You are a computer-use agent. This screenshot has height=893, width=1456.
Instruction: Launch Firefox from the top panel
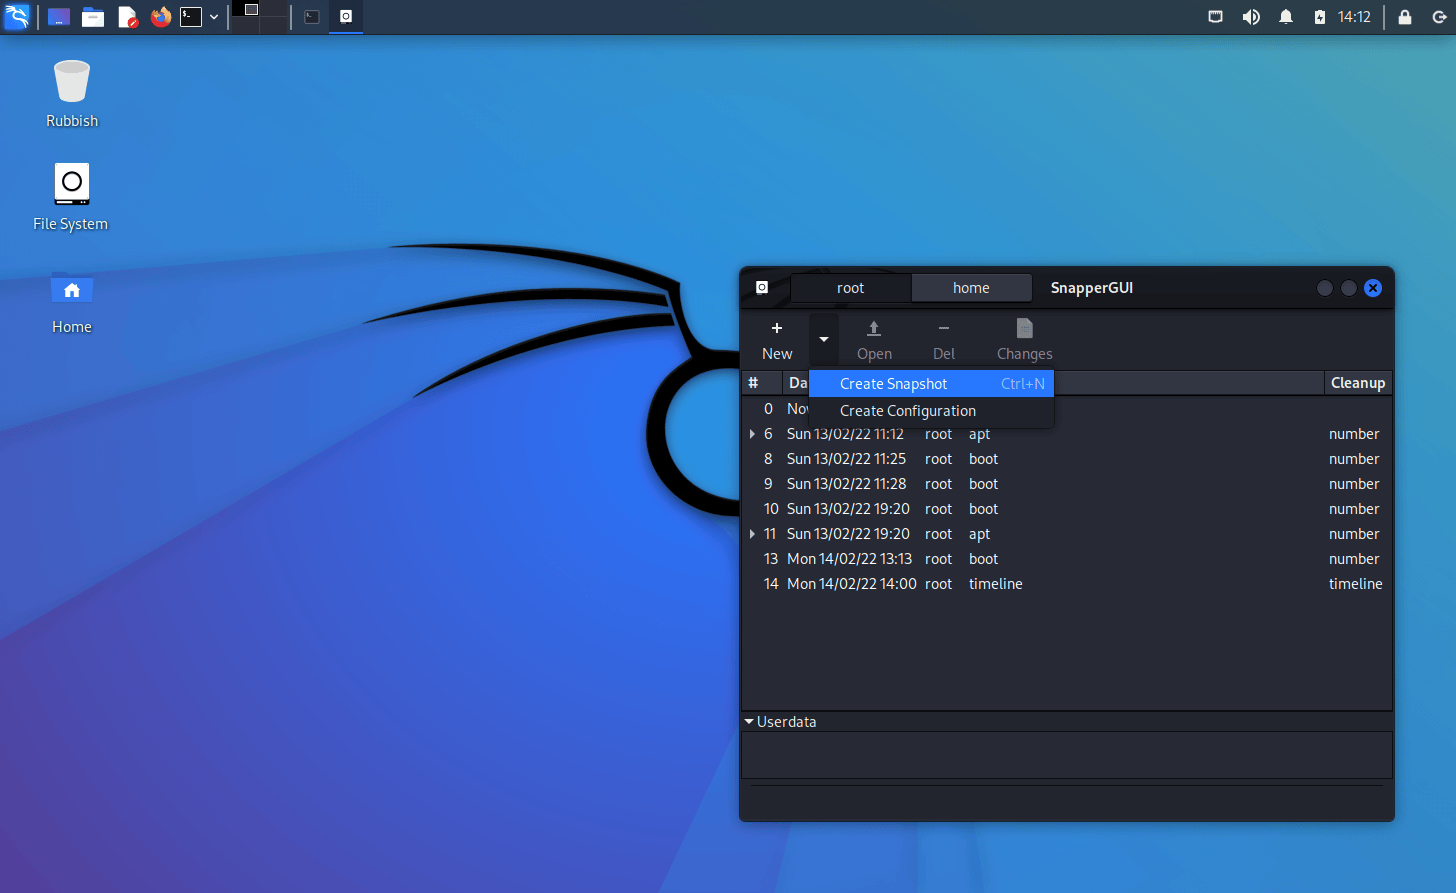click(x=160, y=17)
